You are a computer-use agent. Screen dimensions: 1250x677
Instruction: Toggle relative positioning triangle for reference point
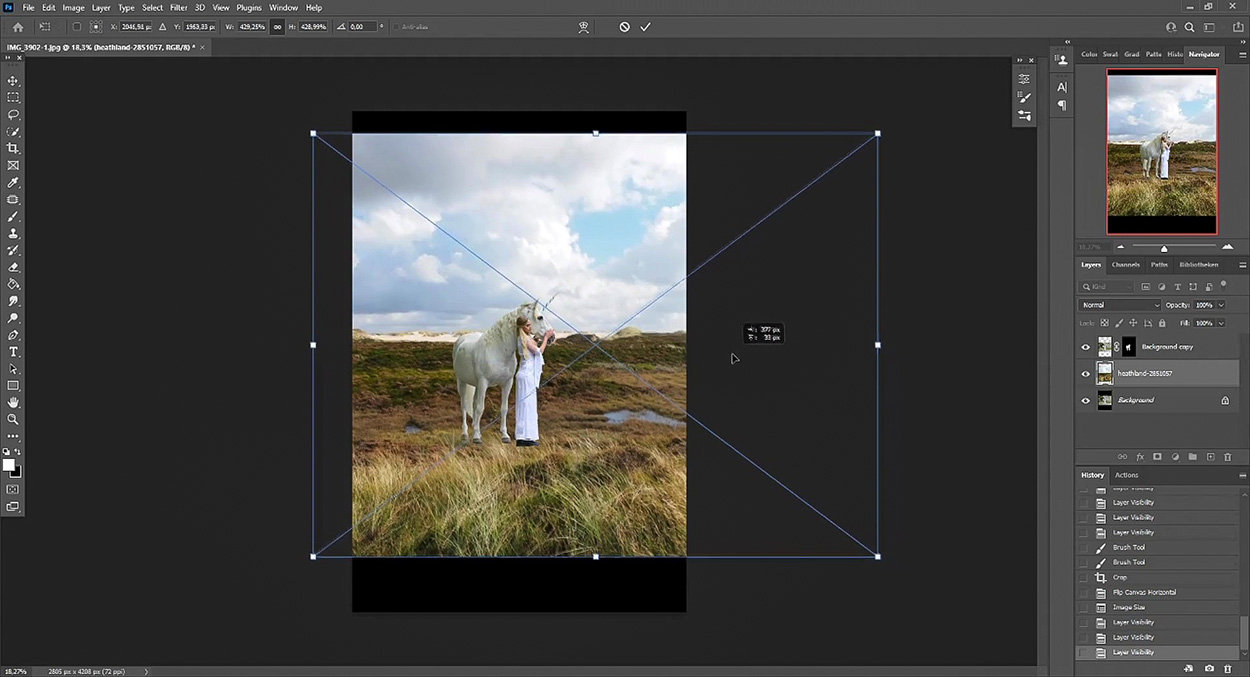pos(165,27)
